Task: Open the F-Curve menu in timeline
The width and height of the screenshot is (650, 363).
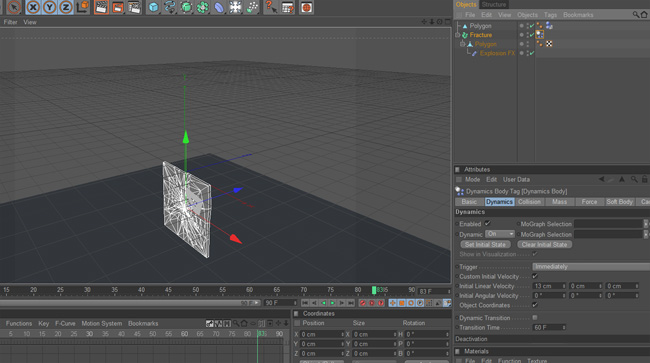Action: (65, 323)
